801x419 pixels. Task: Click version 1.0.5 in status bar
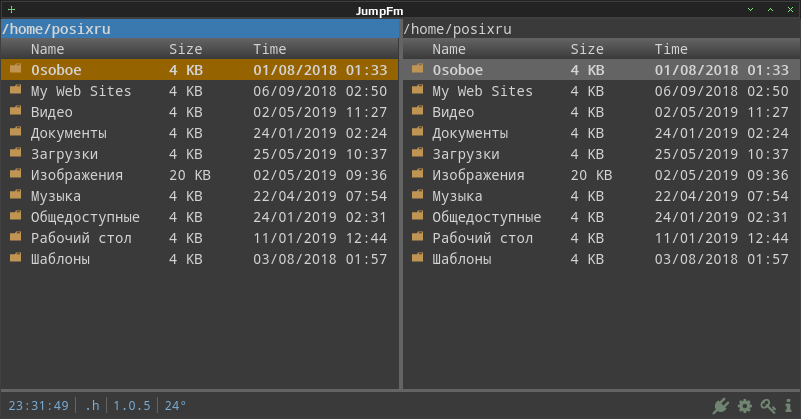click(132, 406)
